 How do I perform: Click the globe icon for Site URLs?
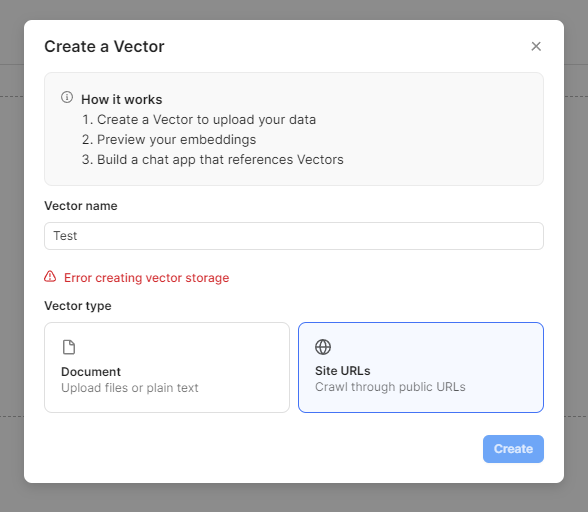tap(323, 347)
